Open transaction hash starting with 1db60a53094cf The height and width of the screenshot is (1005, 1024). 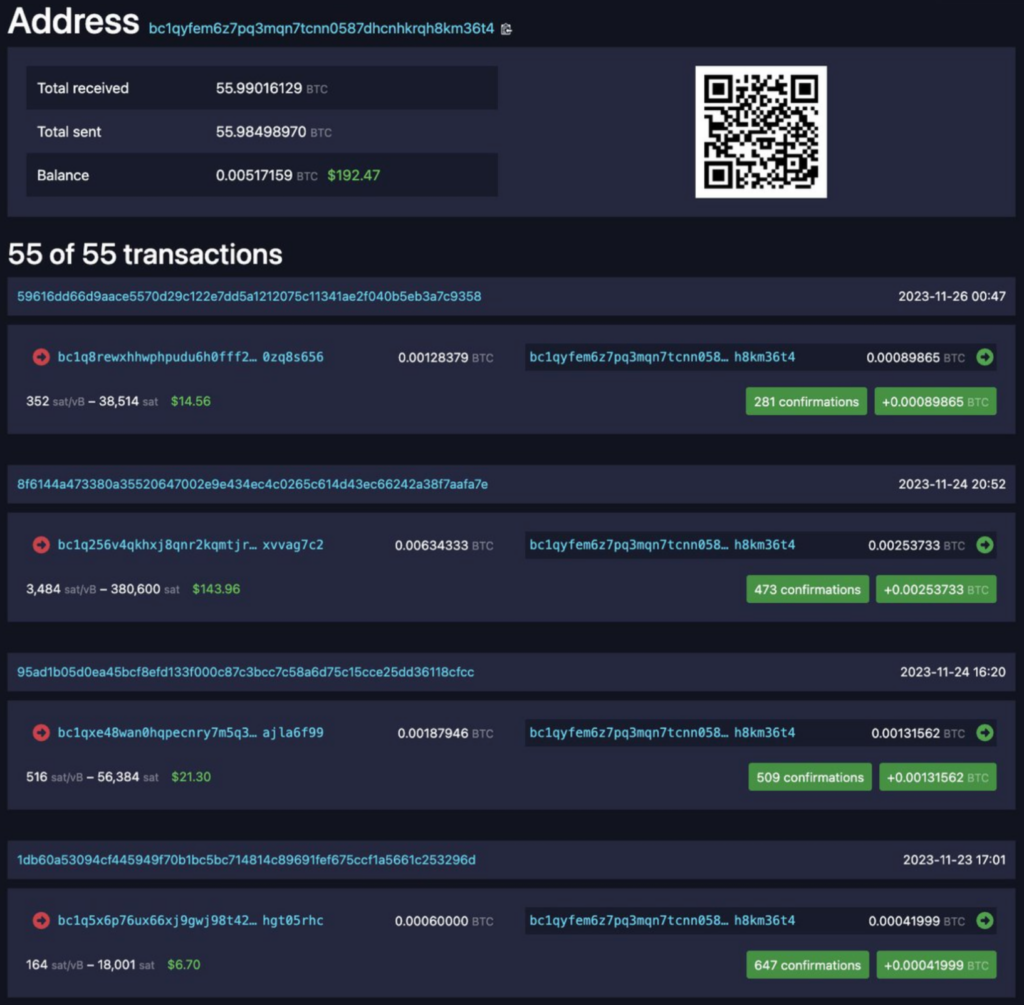point(246,860)
